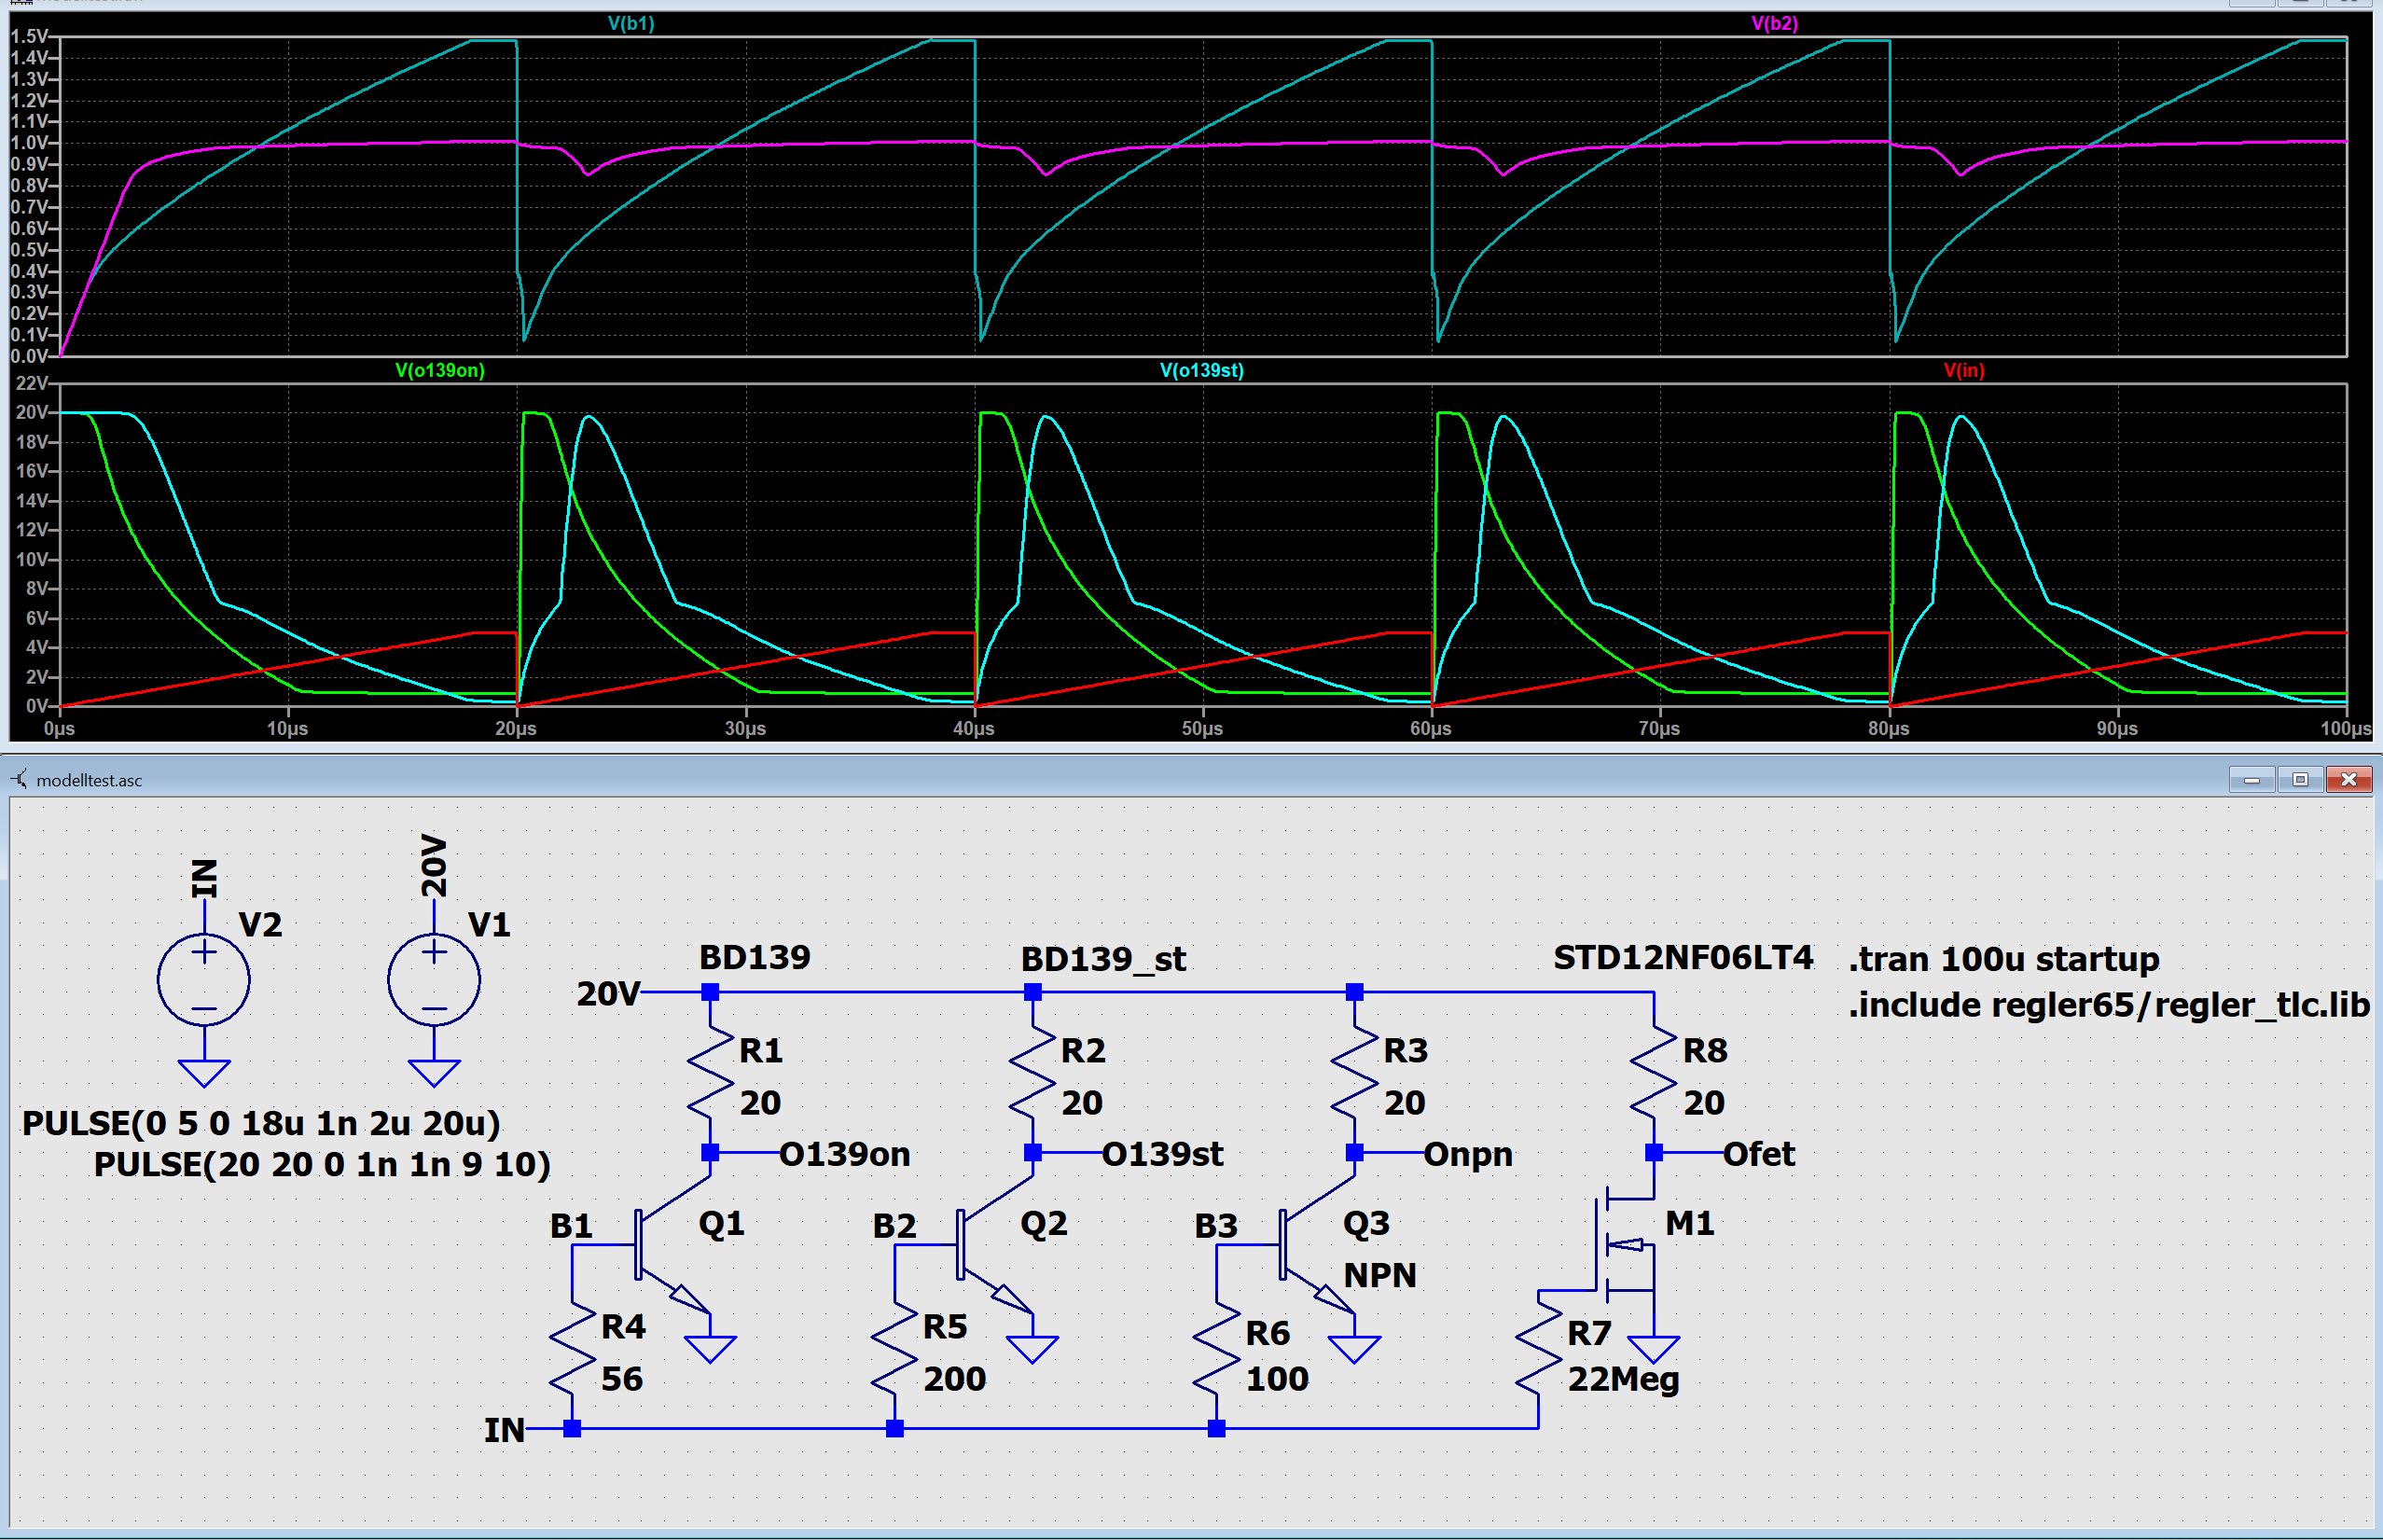Select the M1 MOSFET symbol
The image size is (2383, 1540).
click(1622, 1246)
